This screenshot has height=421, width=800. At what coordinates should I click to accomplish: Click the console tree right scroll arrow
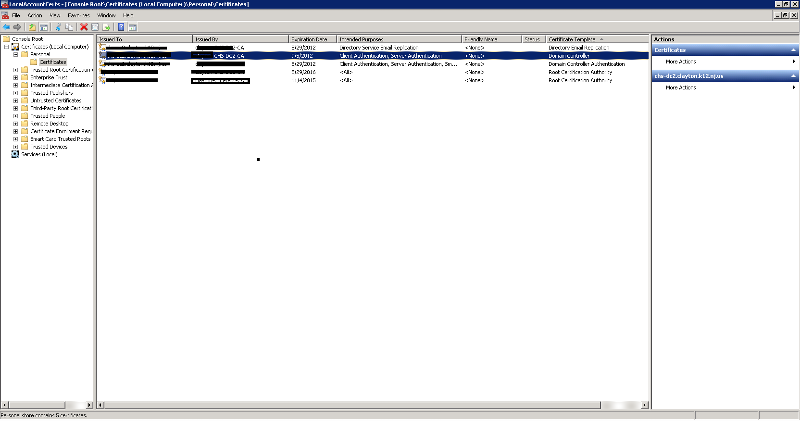coord(89,405)
